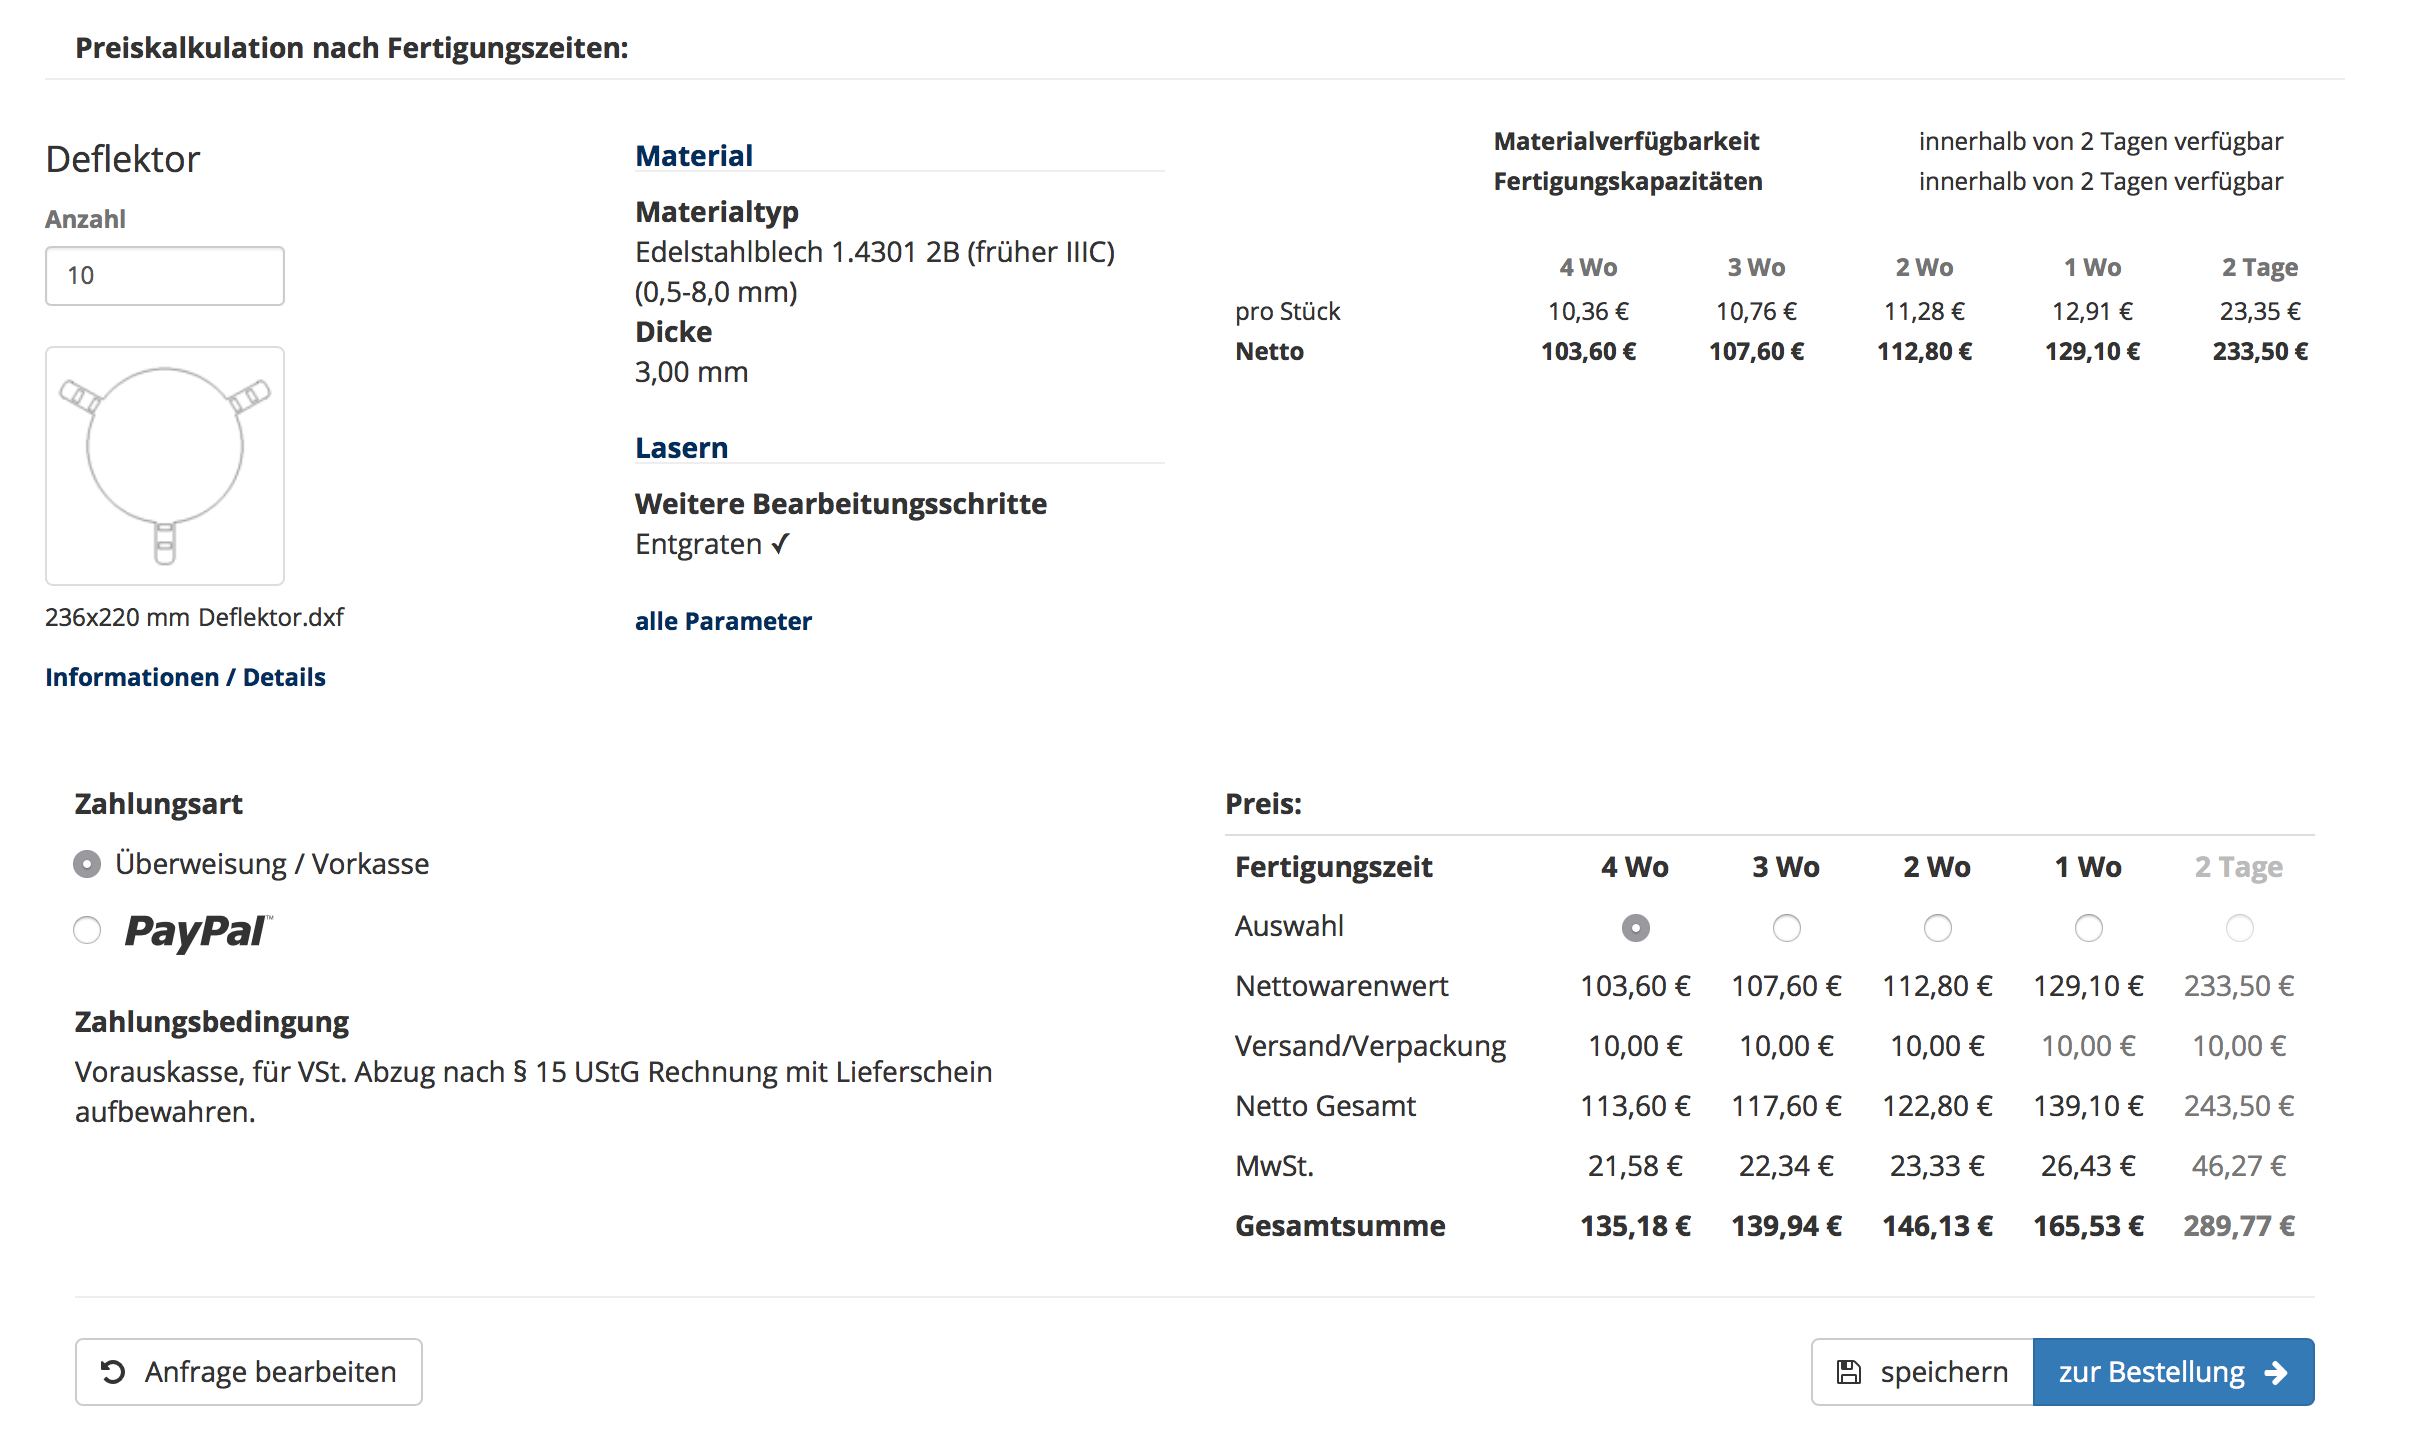Click the arrow icon on zur Bestellung
This screenshot has width=2416, height=1440.
click(x=2276, y=1372)
